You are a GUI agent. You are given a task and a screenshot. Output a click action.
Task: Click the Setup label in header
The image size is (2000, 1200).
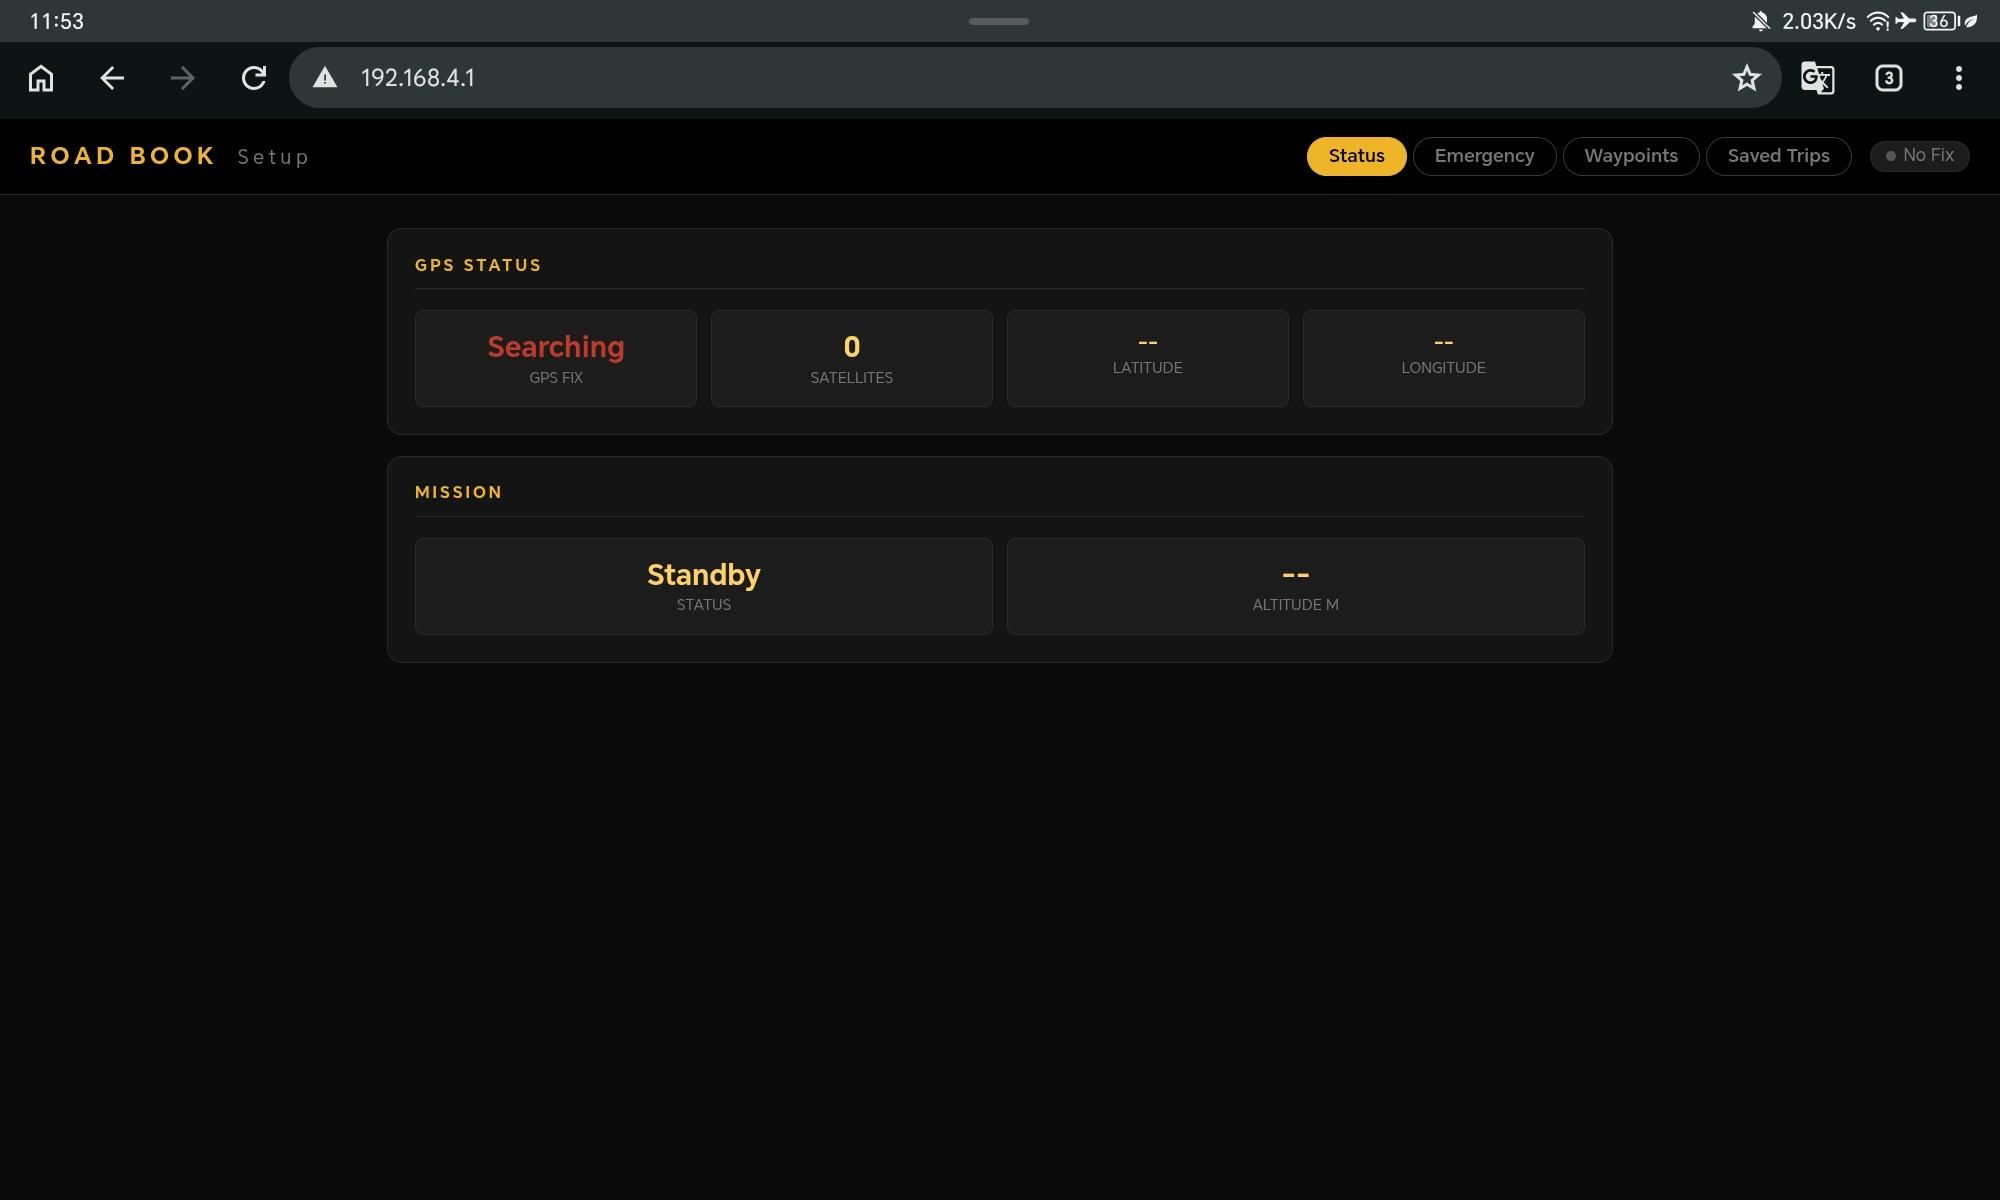273,157
